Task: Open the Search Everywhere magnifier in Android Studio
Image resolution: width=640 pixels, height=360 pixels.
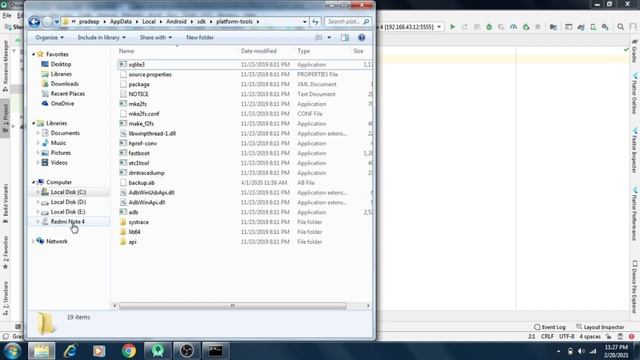Action: (620, 27)
